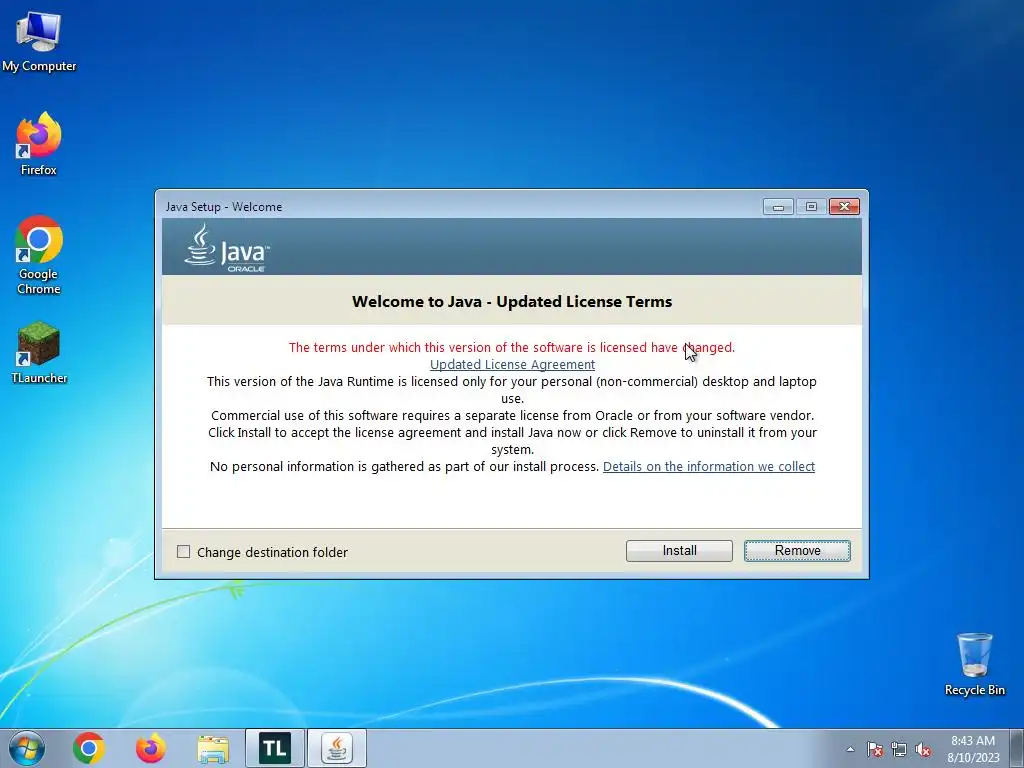Select the Google Chrome desktop shortcut

39,255
